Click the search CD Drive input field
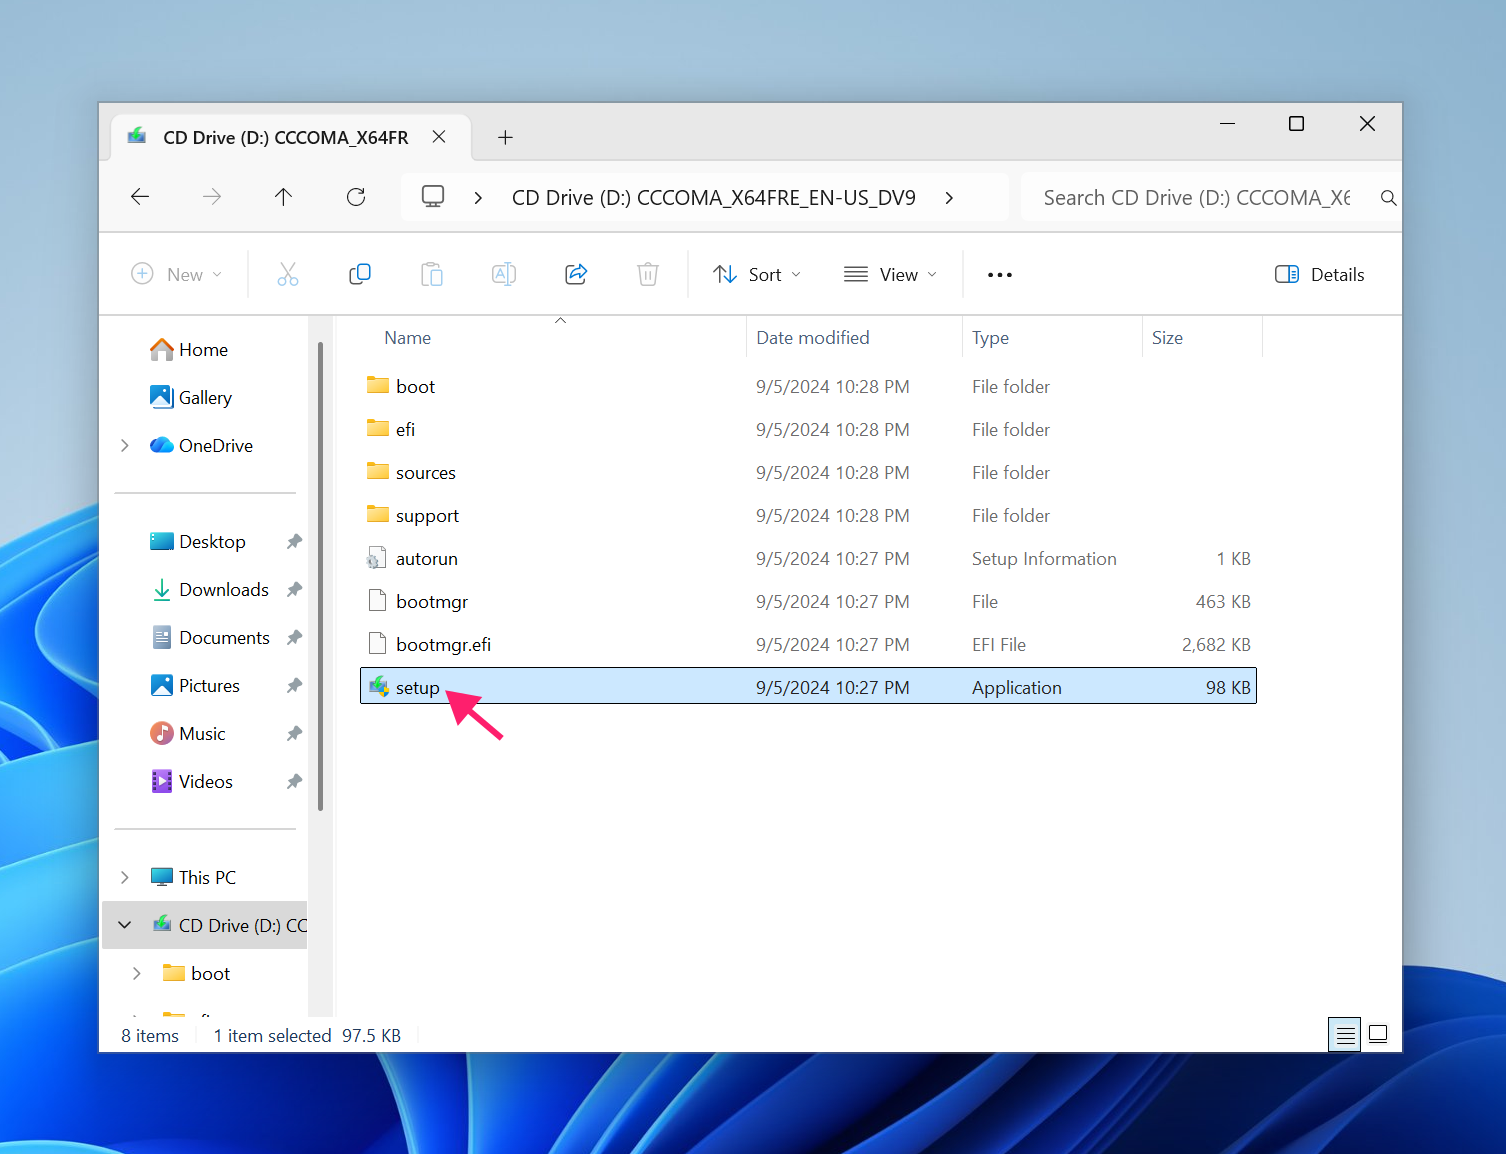The image size is (1506, 1154). click(x=1198, y=198)
